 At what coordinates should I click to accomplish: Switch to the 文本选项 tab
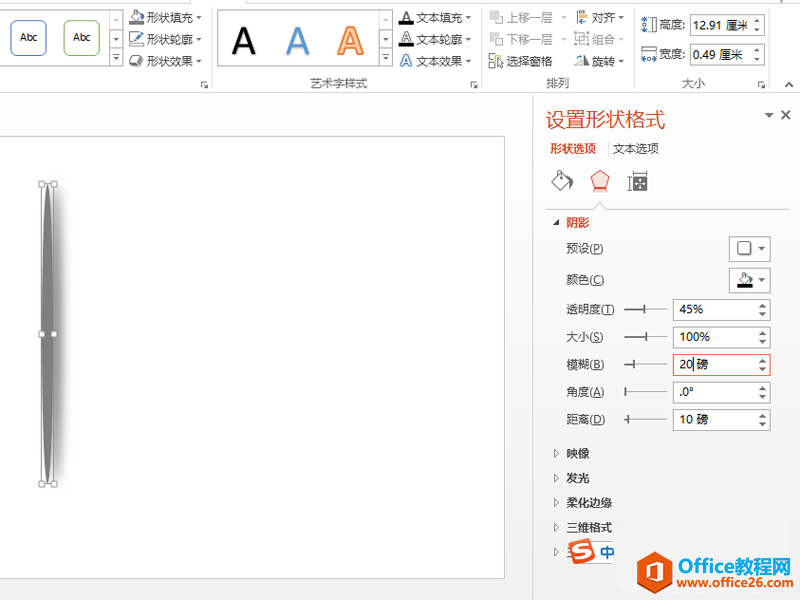pos(636,149)
